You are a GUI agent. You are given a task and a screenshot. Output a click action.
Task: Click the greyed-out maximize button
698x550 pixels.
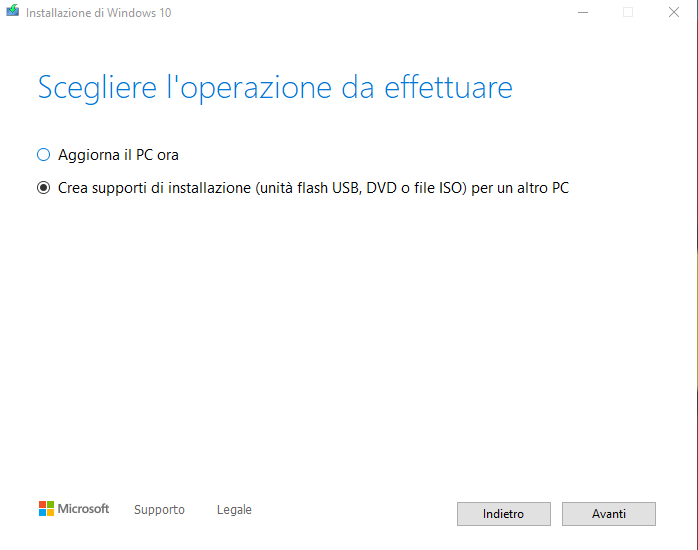[628, 13]
